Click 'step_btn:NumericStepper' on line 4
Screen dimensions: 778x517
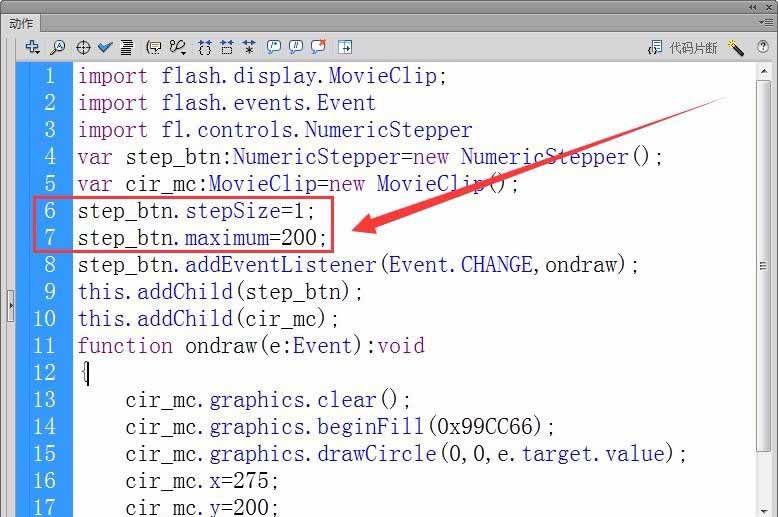[x=262, y=157]
